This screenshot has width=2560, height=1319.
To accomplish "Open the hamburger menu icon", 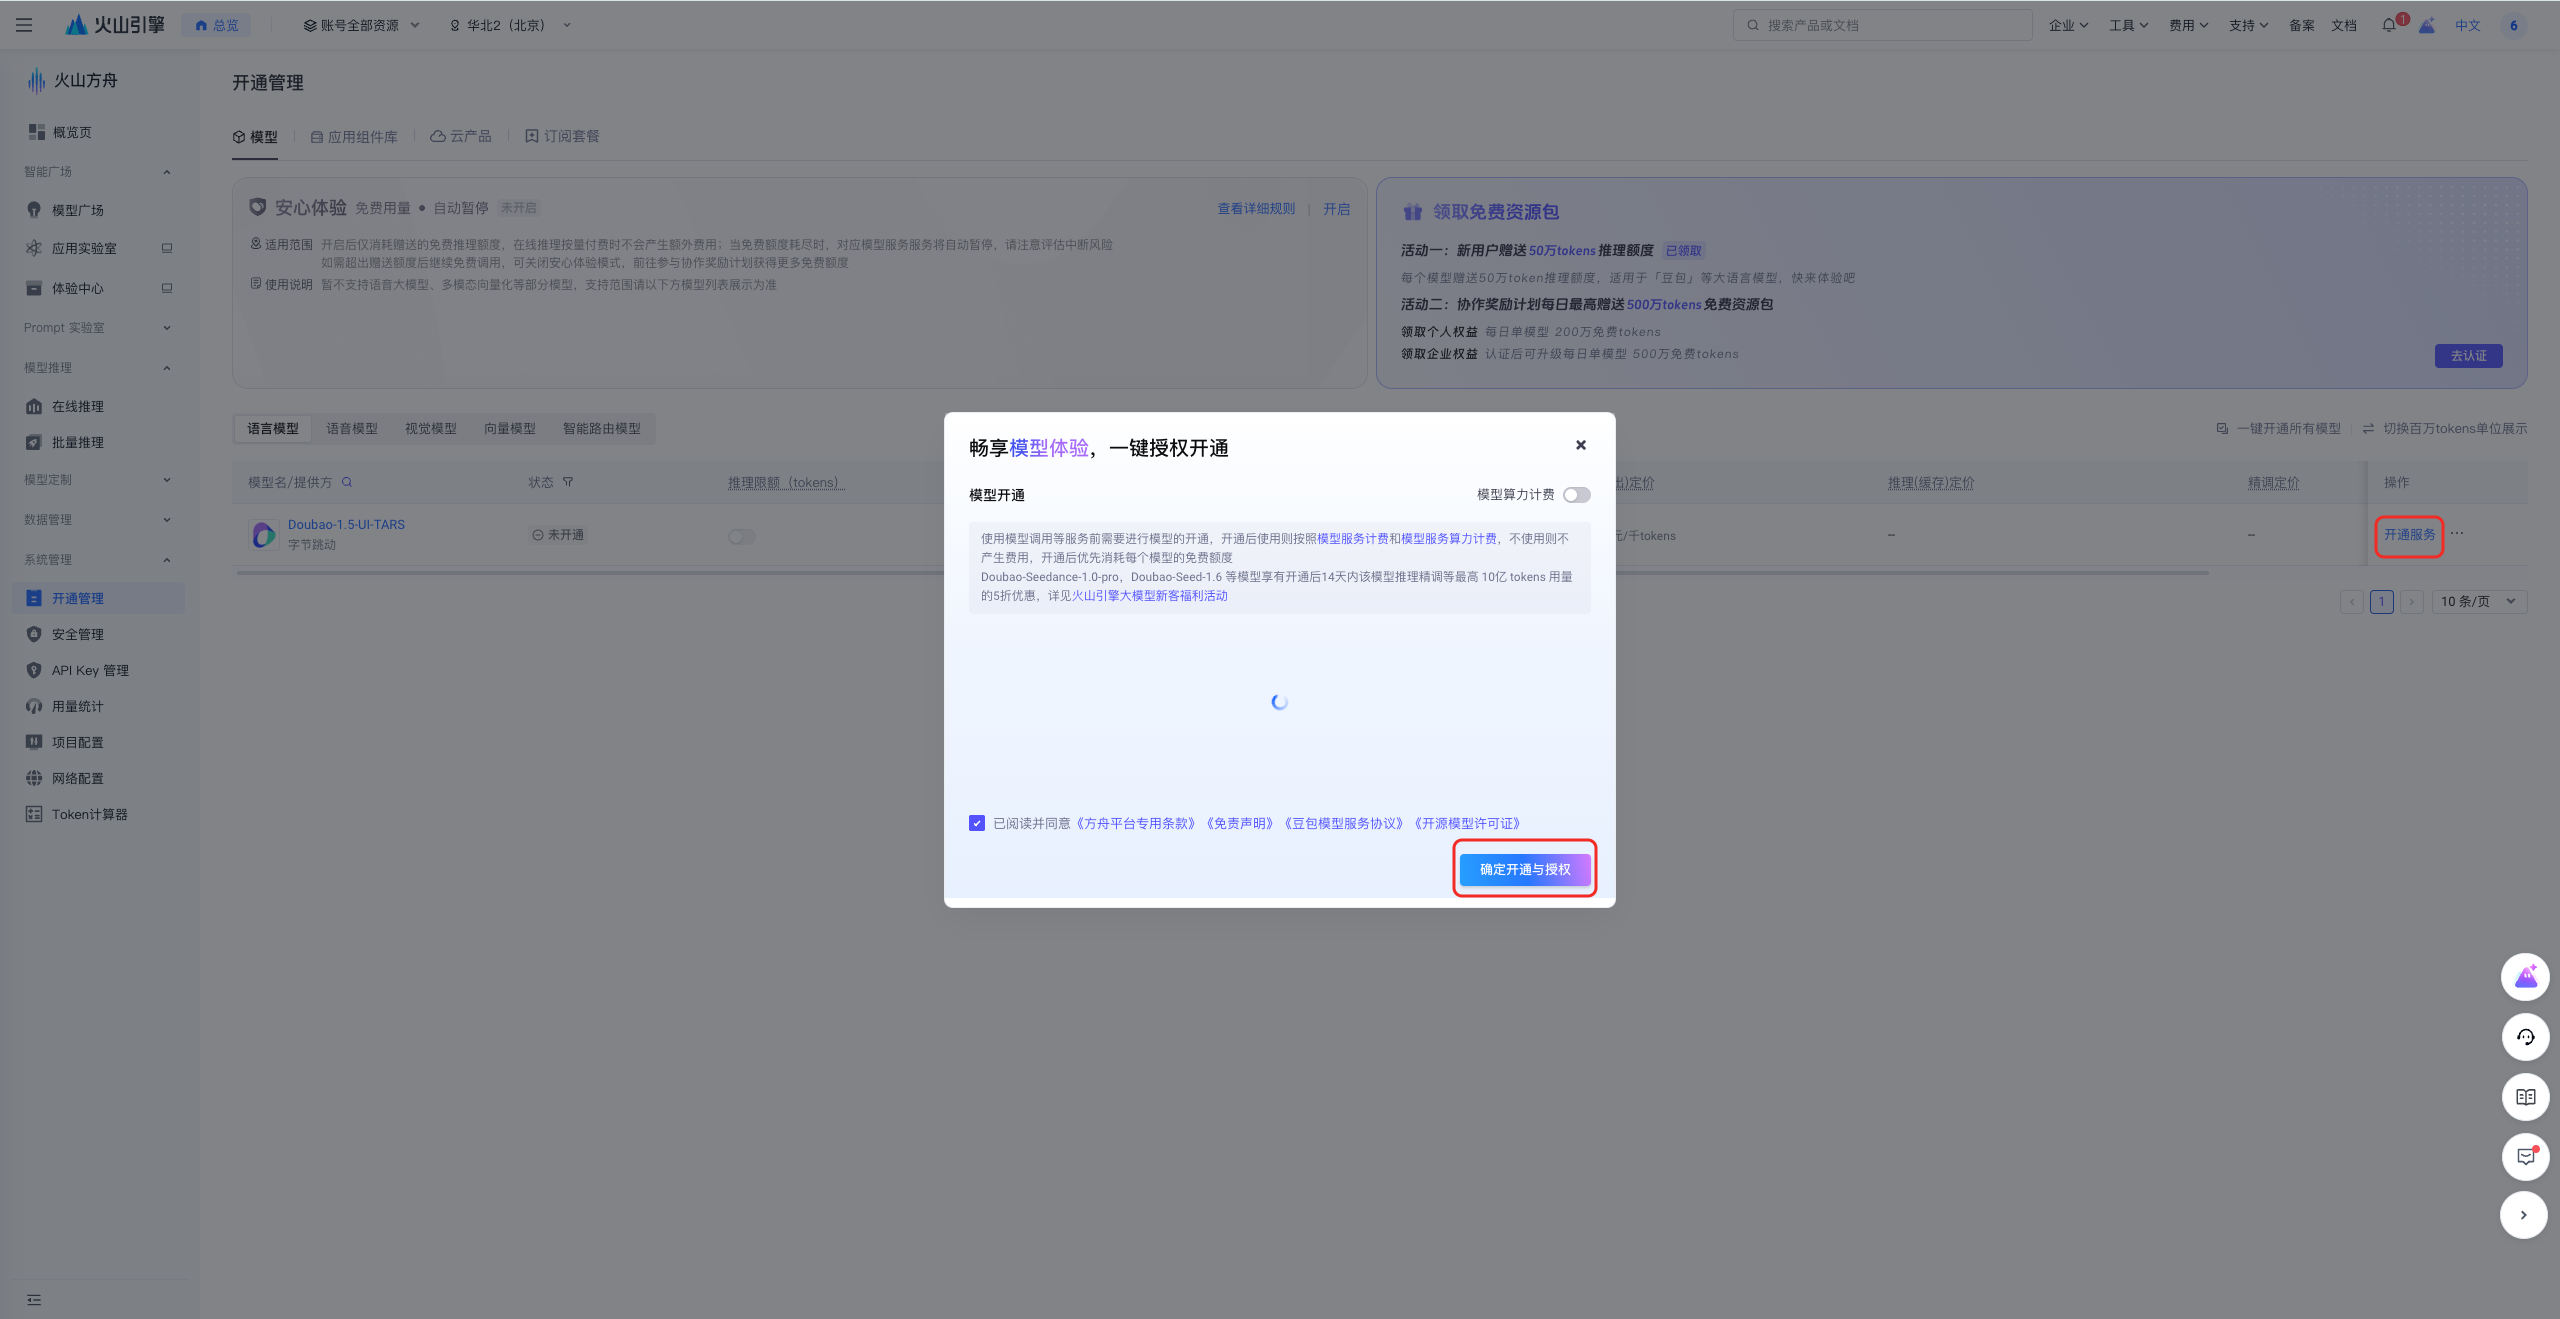I will pos(24,25).
